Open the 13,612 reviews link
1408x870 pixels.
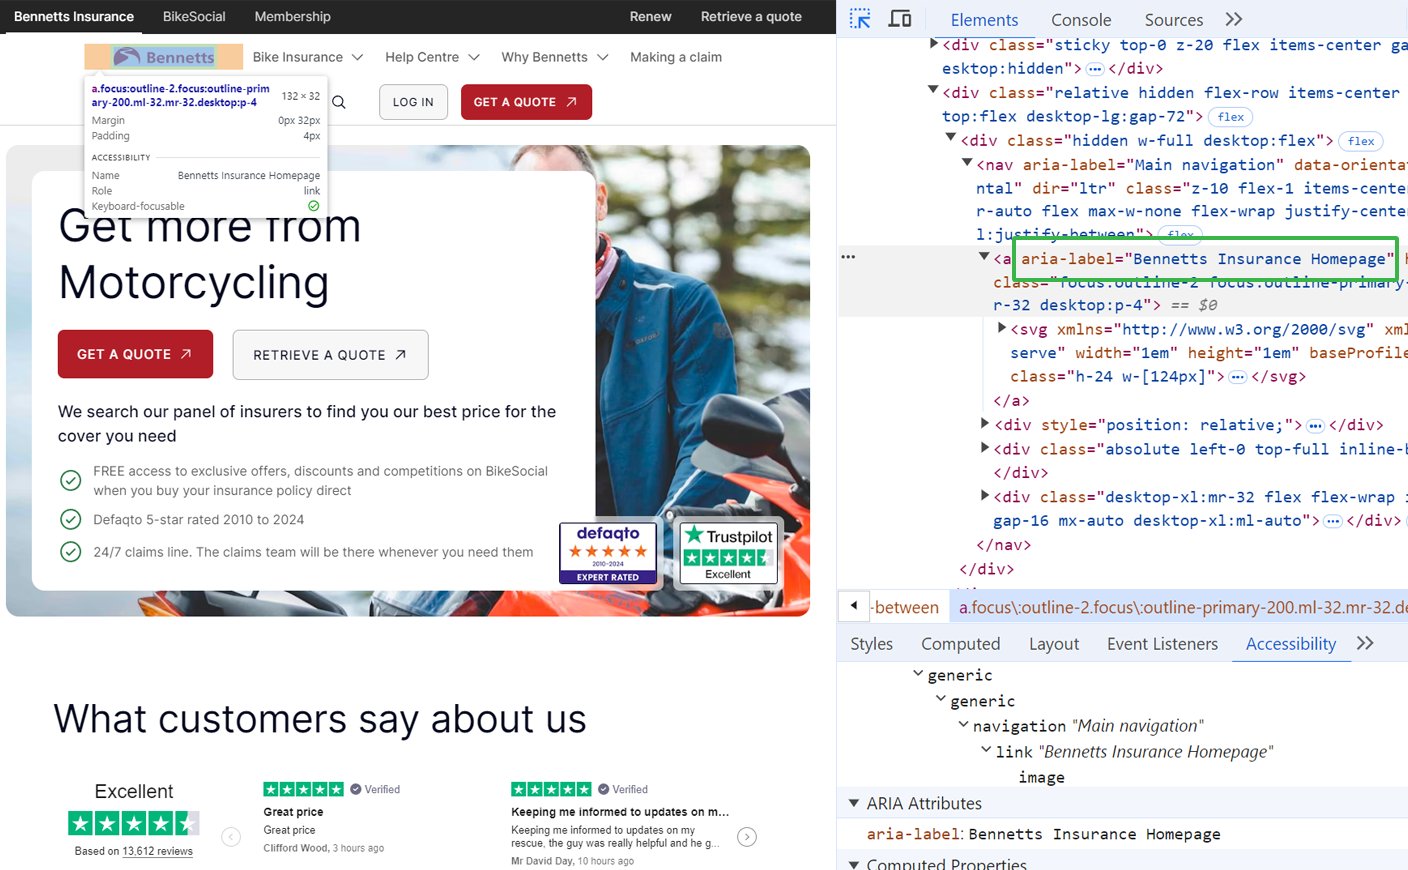pos(158,851)
